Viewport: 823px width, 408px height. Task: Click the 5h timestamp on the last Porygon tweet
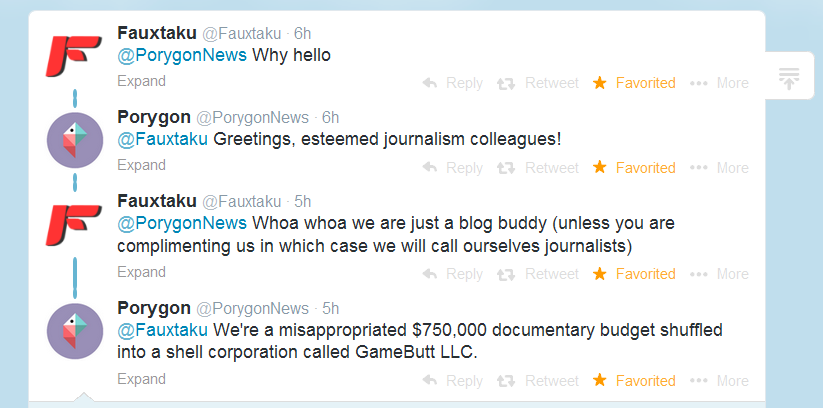[x=330, y=308]
